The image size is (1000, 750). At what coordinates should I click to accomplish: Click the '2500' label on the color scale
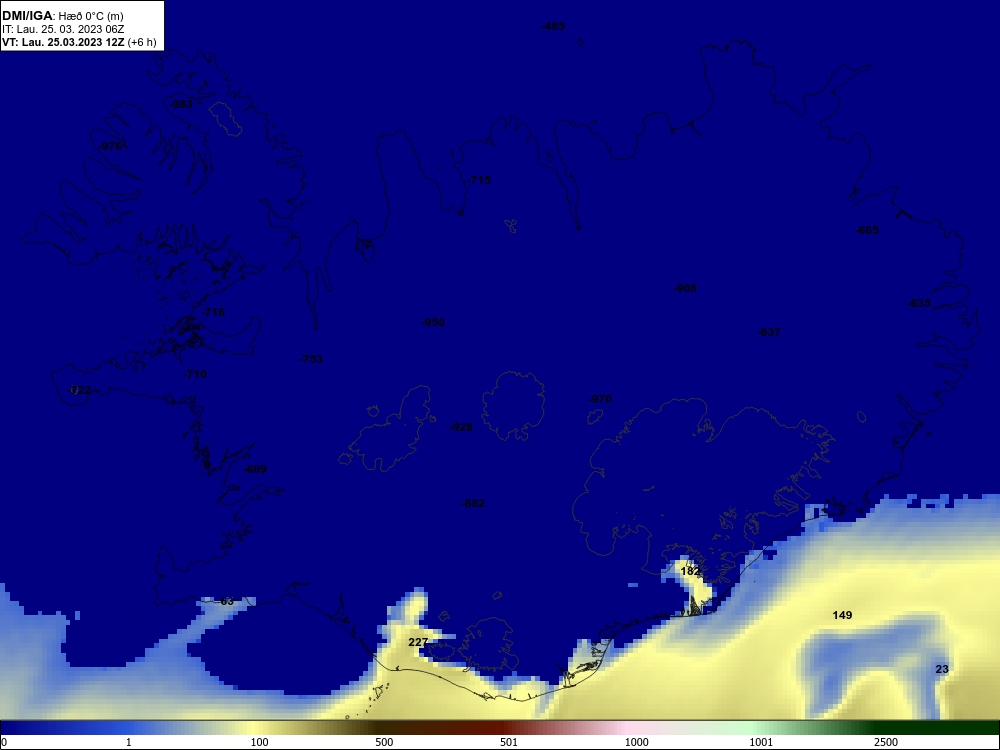click(x=886, y=742)
